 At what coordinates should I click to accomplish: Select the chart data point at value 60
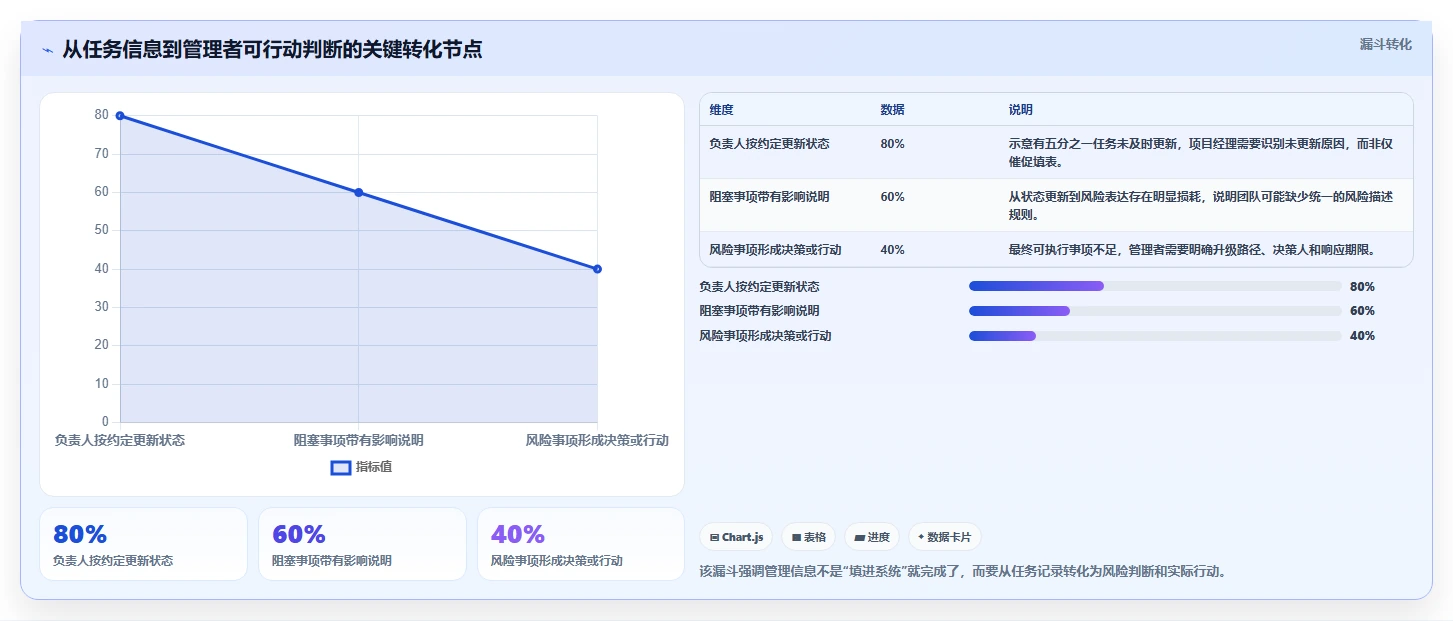(x=358, y=192)
